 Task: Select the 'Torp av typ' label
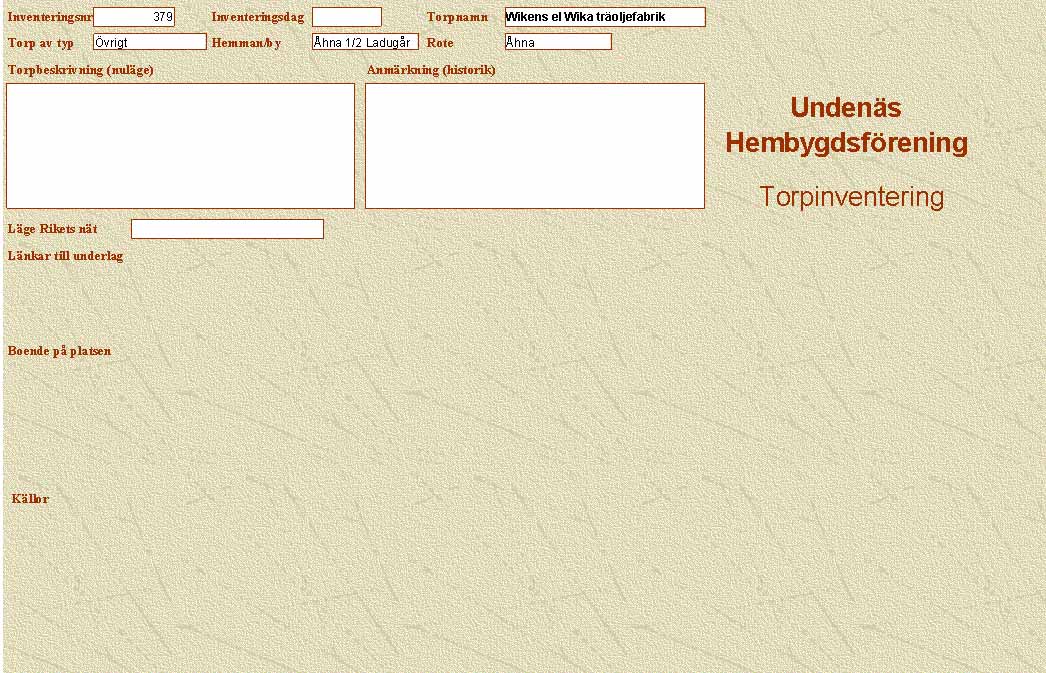tap(41, 43)
